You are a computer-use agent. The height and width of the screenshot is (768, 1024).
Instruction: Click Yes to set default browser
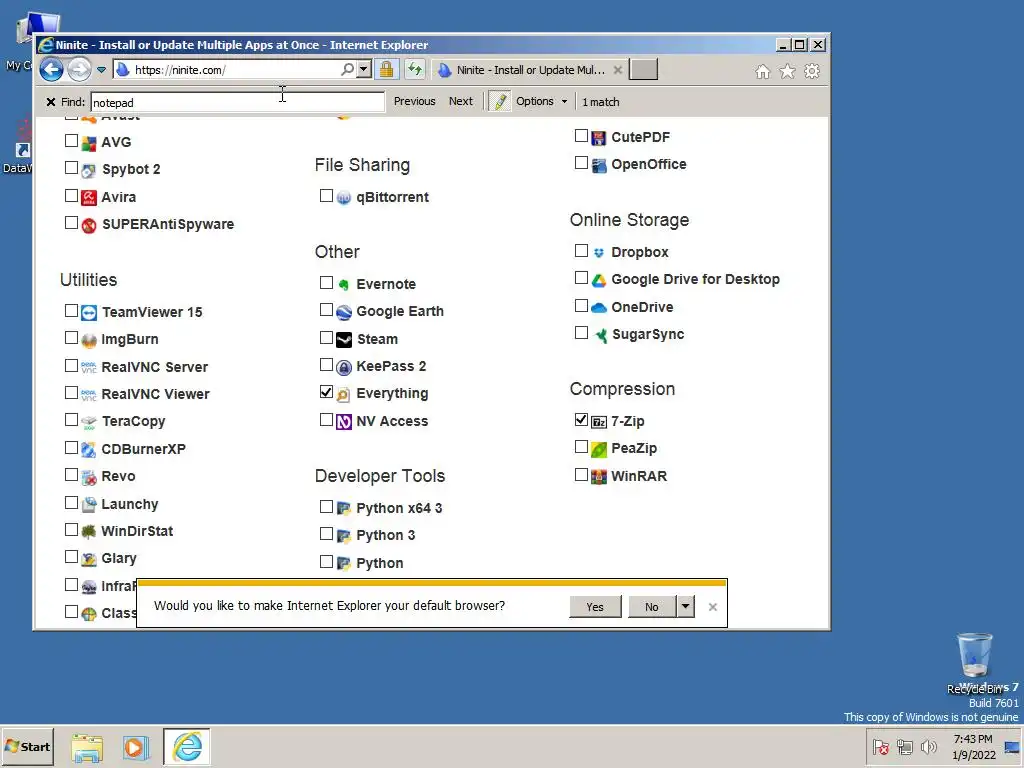coord(595,607)
